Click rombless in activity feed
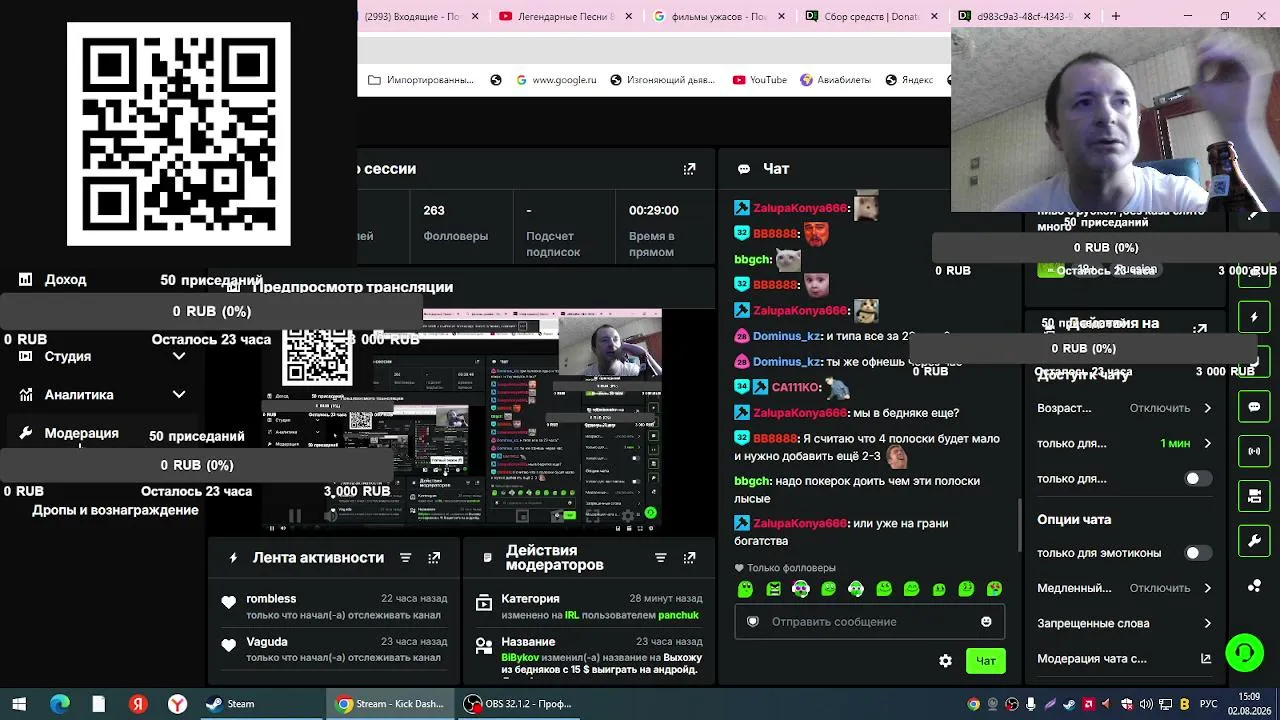Image resolution: width=1280 pixels, height=720 pixels. [271, 599]
